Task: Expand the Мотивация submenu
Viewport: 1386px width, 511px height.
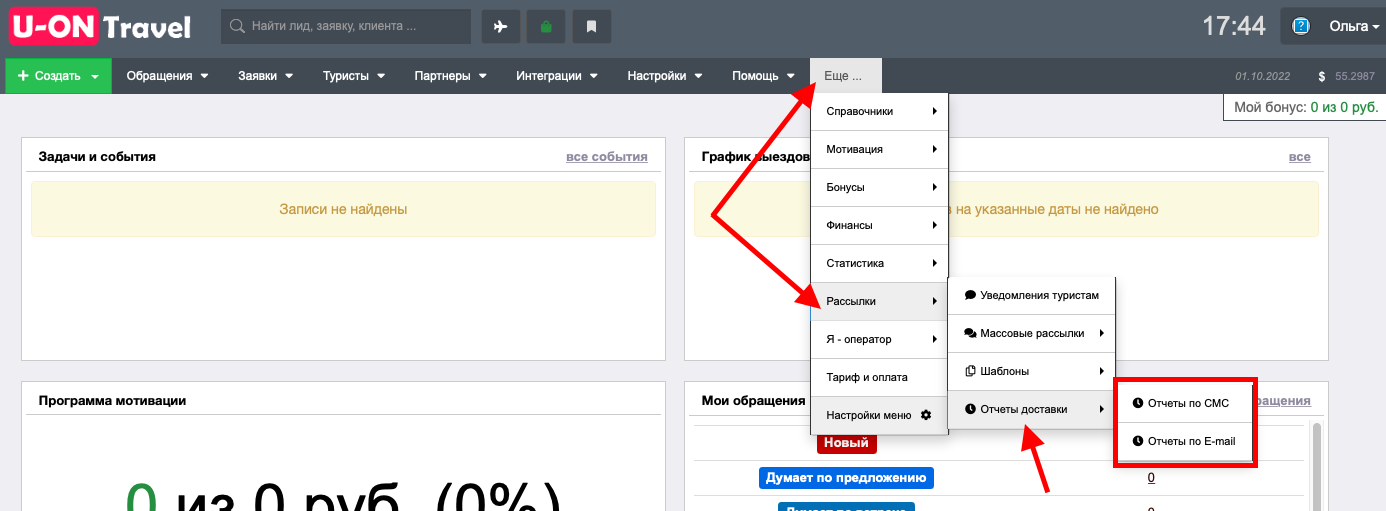Action: coord(879,149)
